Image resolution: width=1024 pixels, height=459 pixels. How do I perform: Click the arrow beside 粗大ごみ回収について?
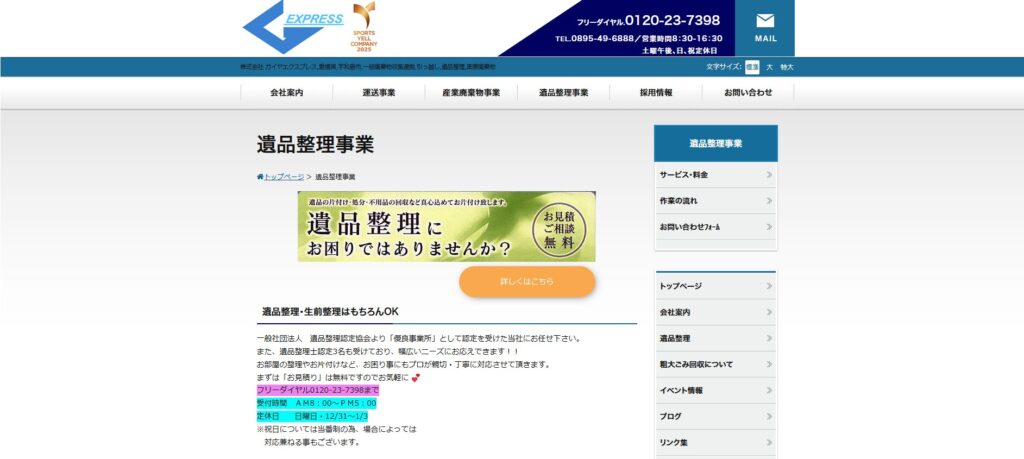click(x=769, y=364)
